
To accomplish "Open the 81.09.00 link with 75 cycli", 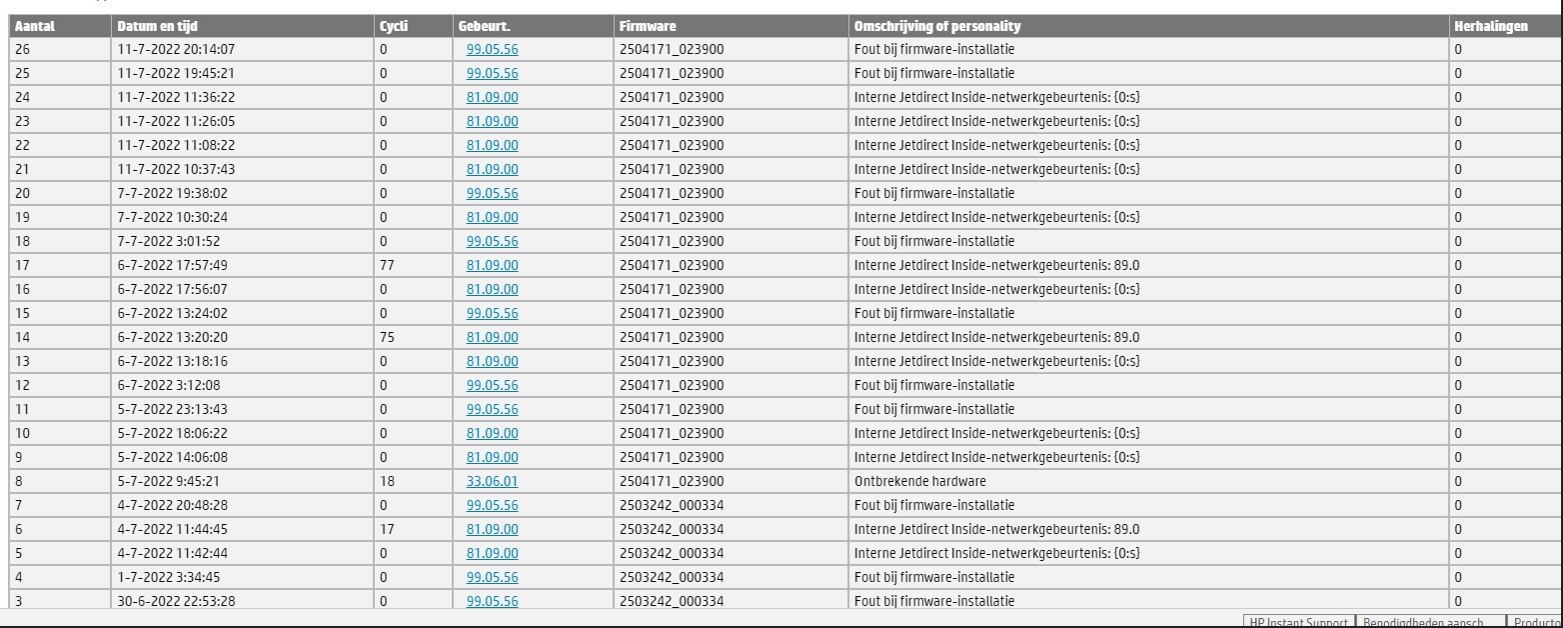I will [x=492, y=337].
